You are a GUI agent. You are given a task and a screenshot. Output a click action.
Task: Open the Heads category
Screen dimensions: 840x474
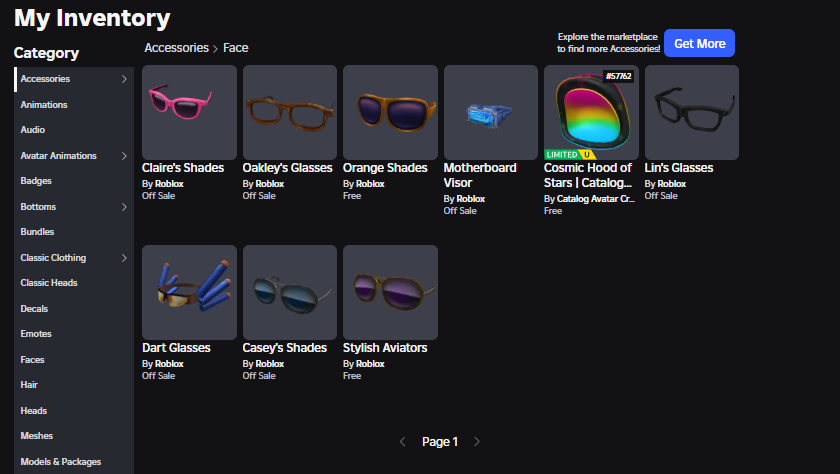pos(34,411)
